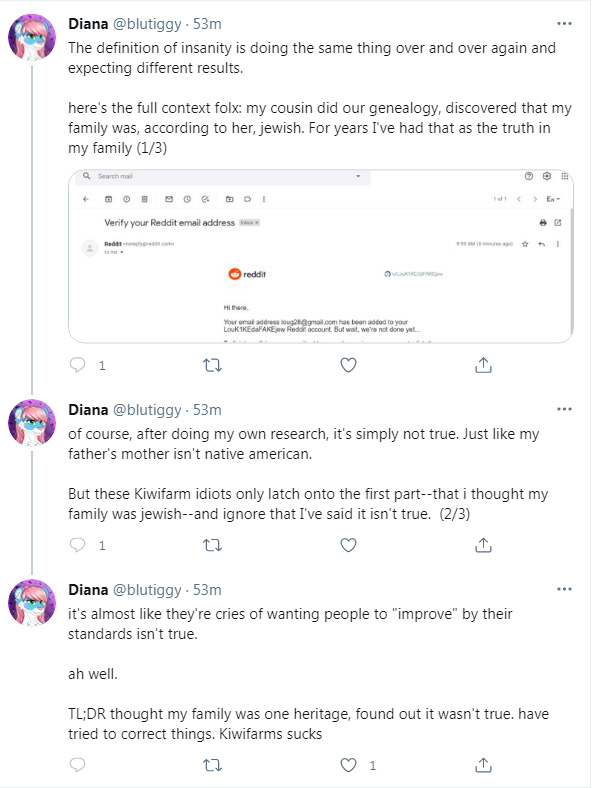Like the first tweet in thread
The width and height of the screenshot is (592, 788).
coord(348,365)
